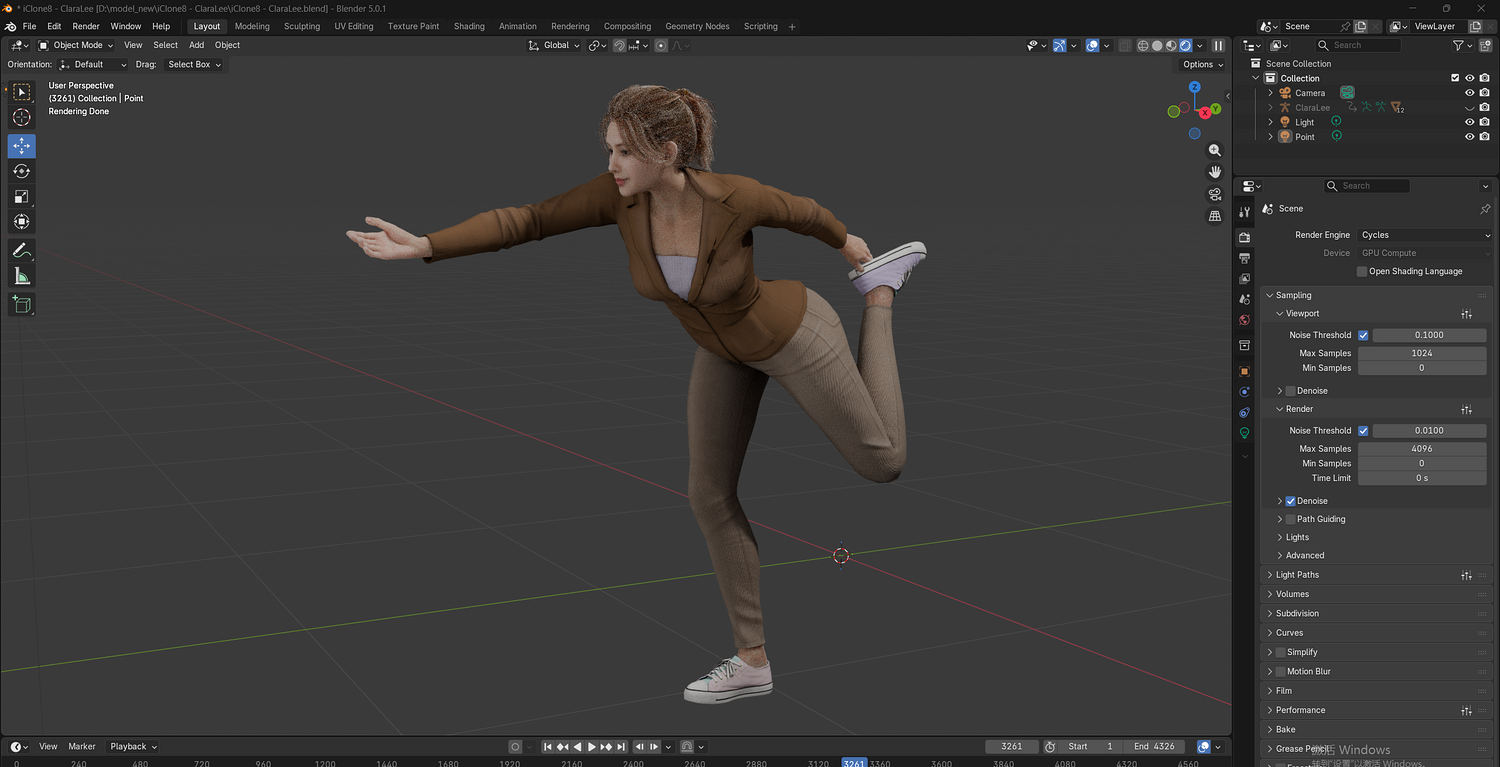
Task: Activate the Cursor tool
Action: click(21, 118)
